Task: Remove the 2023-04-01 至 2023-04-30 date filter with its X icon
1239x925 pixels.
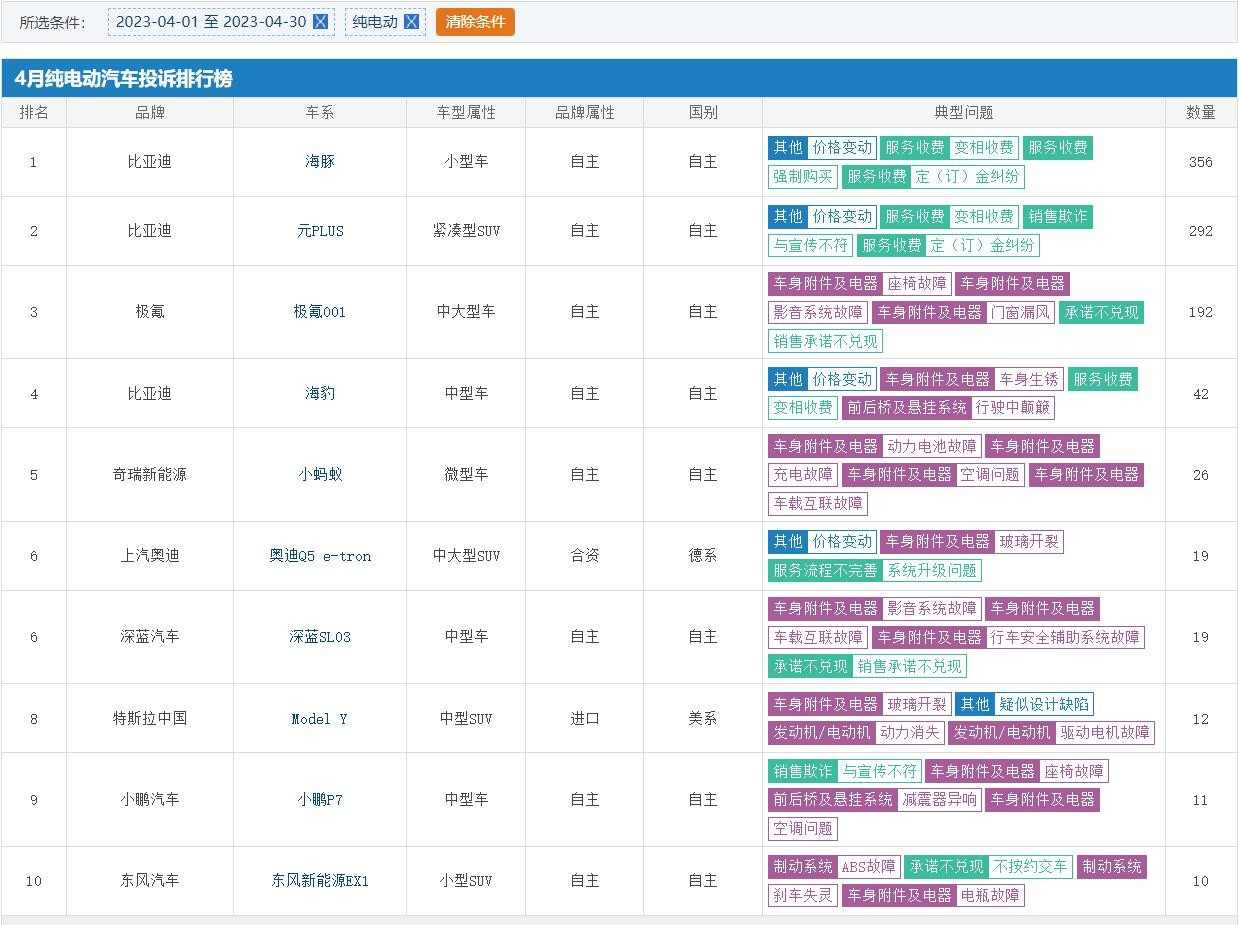Action: coord(321,22)
